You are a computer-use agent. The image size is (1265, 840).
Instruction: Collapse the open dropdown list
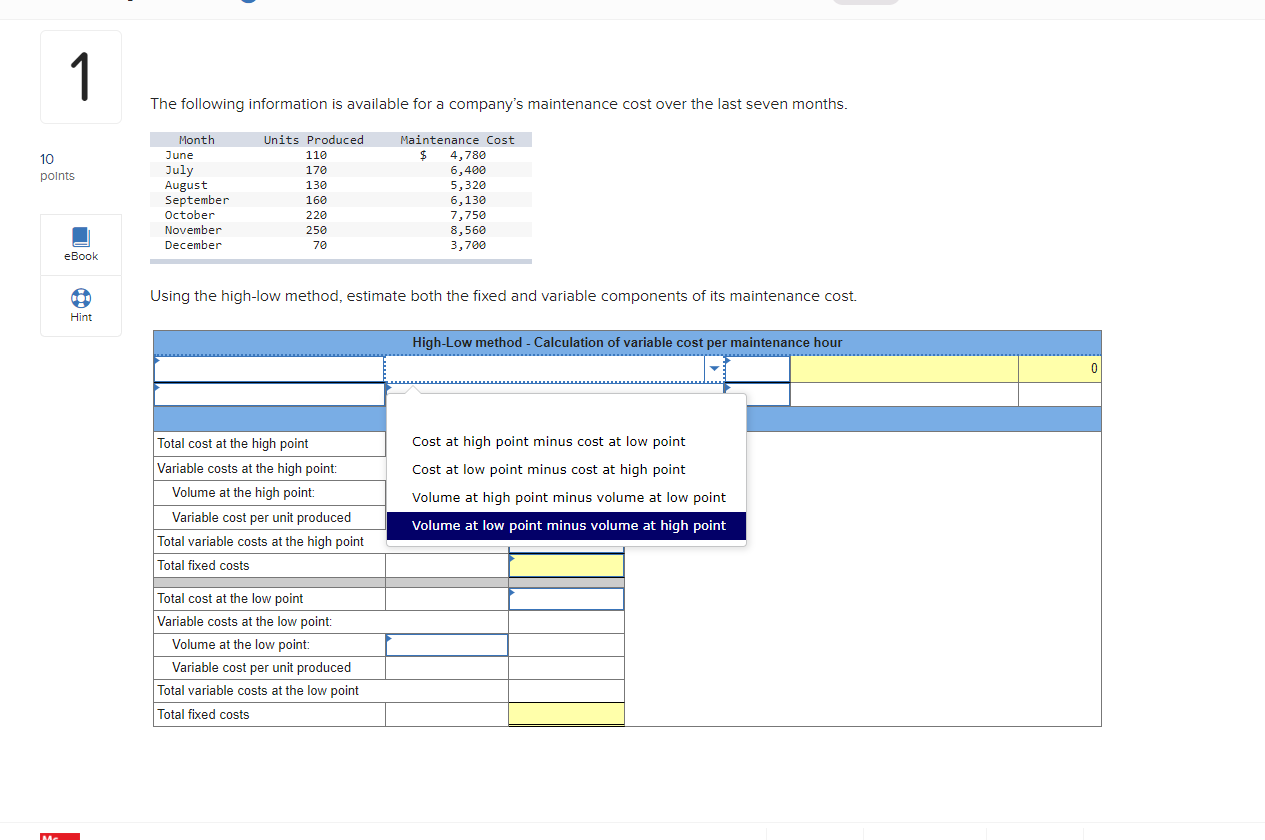(712, 368)
